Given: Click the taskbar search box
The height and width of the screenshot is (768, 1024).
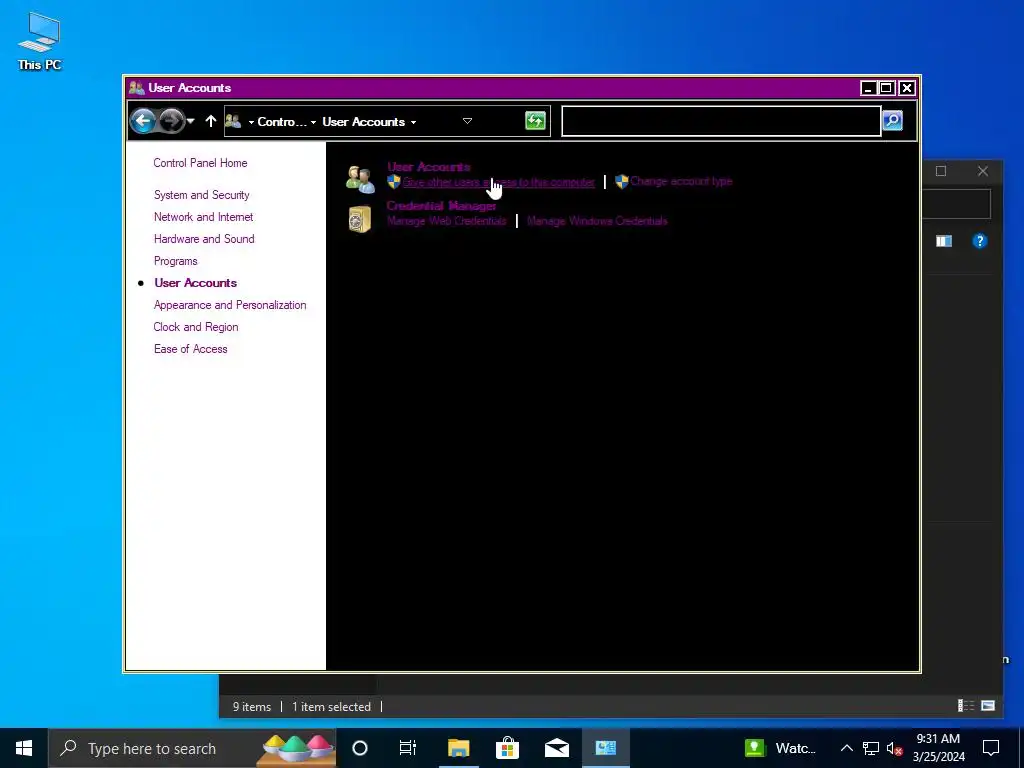Looking at the screenshot, I should [192, 748].
